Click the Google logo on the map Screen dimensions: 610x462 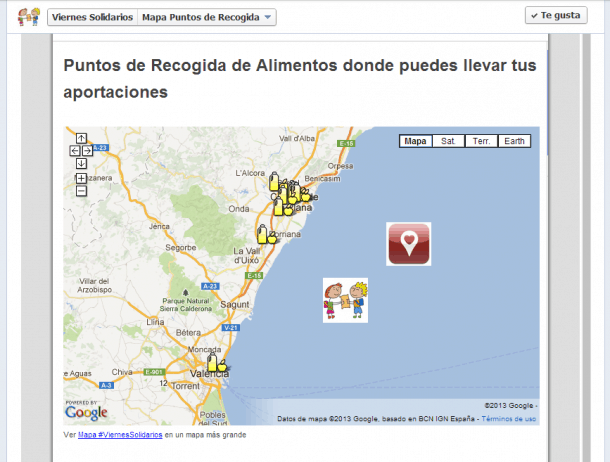click(x=86, y=412)
